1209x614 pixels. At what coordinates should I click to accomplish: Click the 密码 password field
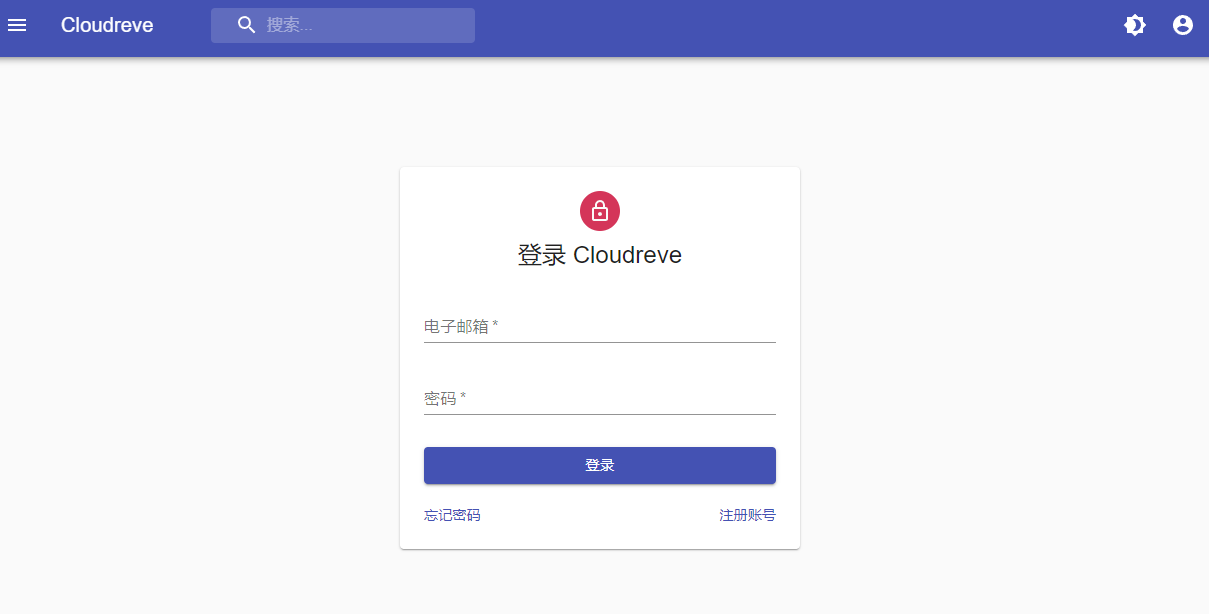point(600,399)
